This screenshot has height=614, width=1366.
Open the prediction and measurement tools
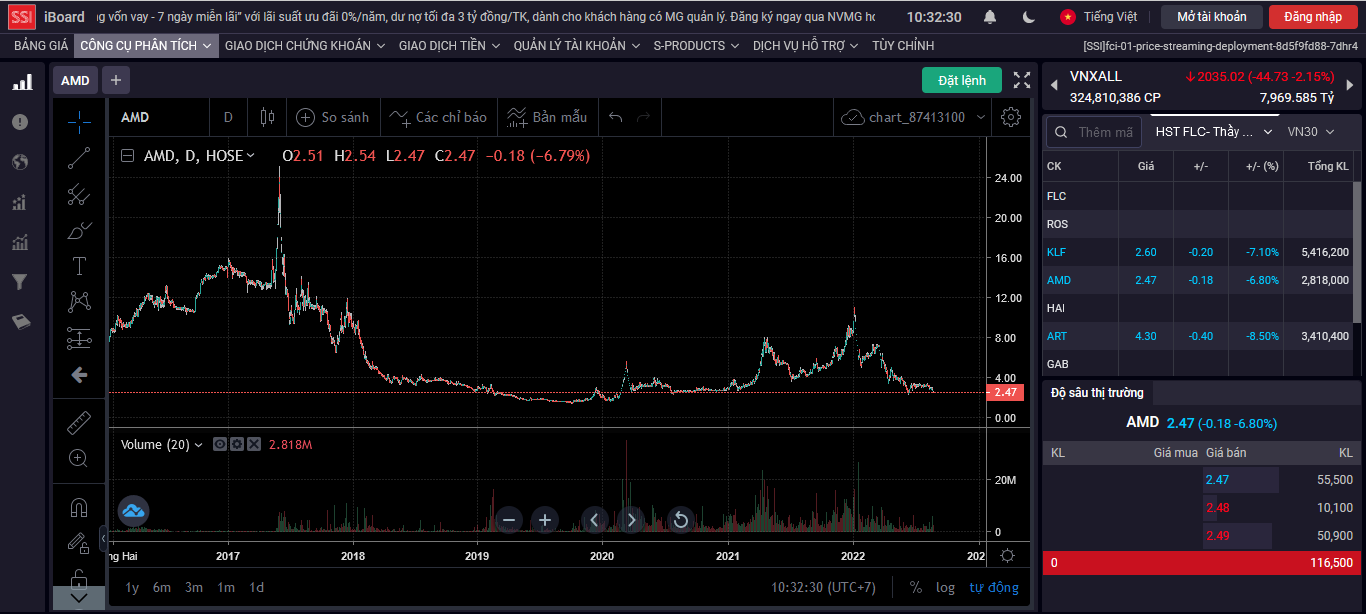(x=79, y=338)
